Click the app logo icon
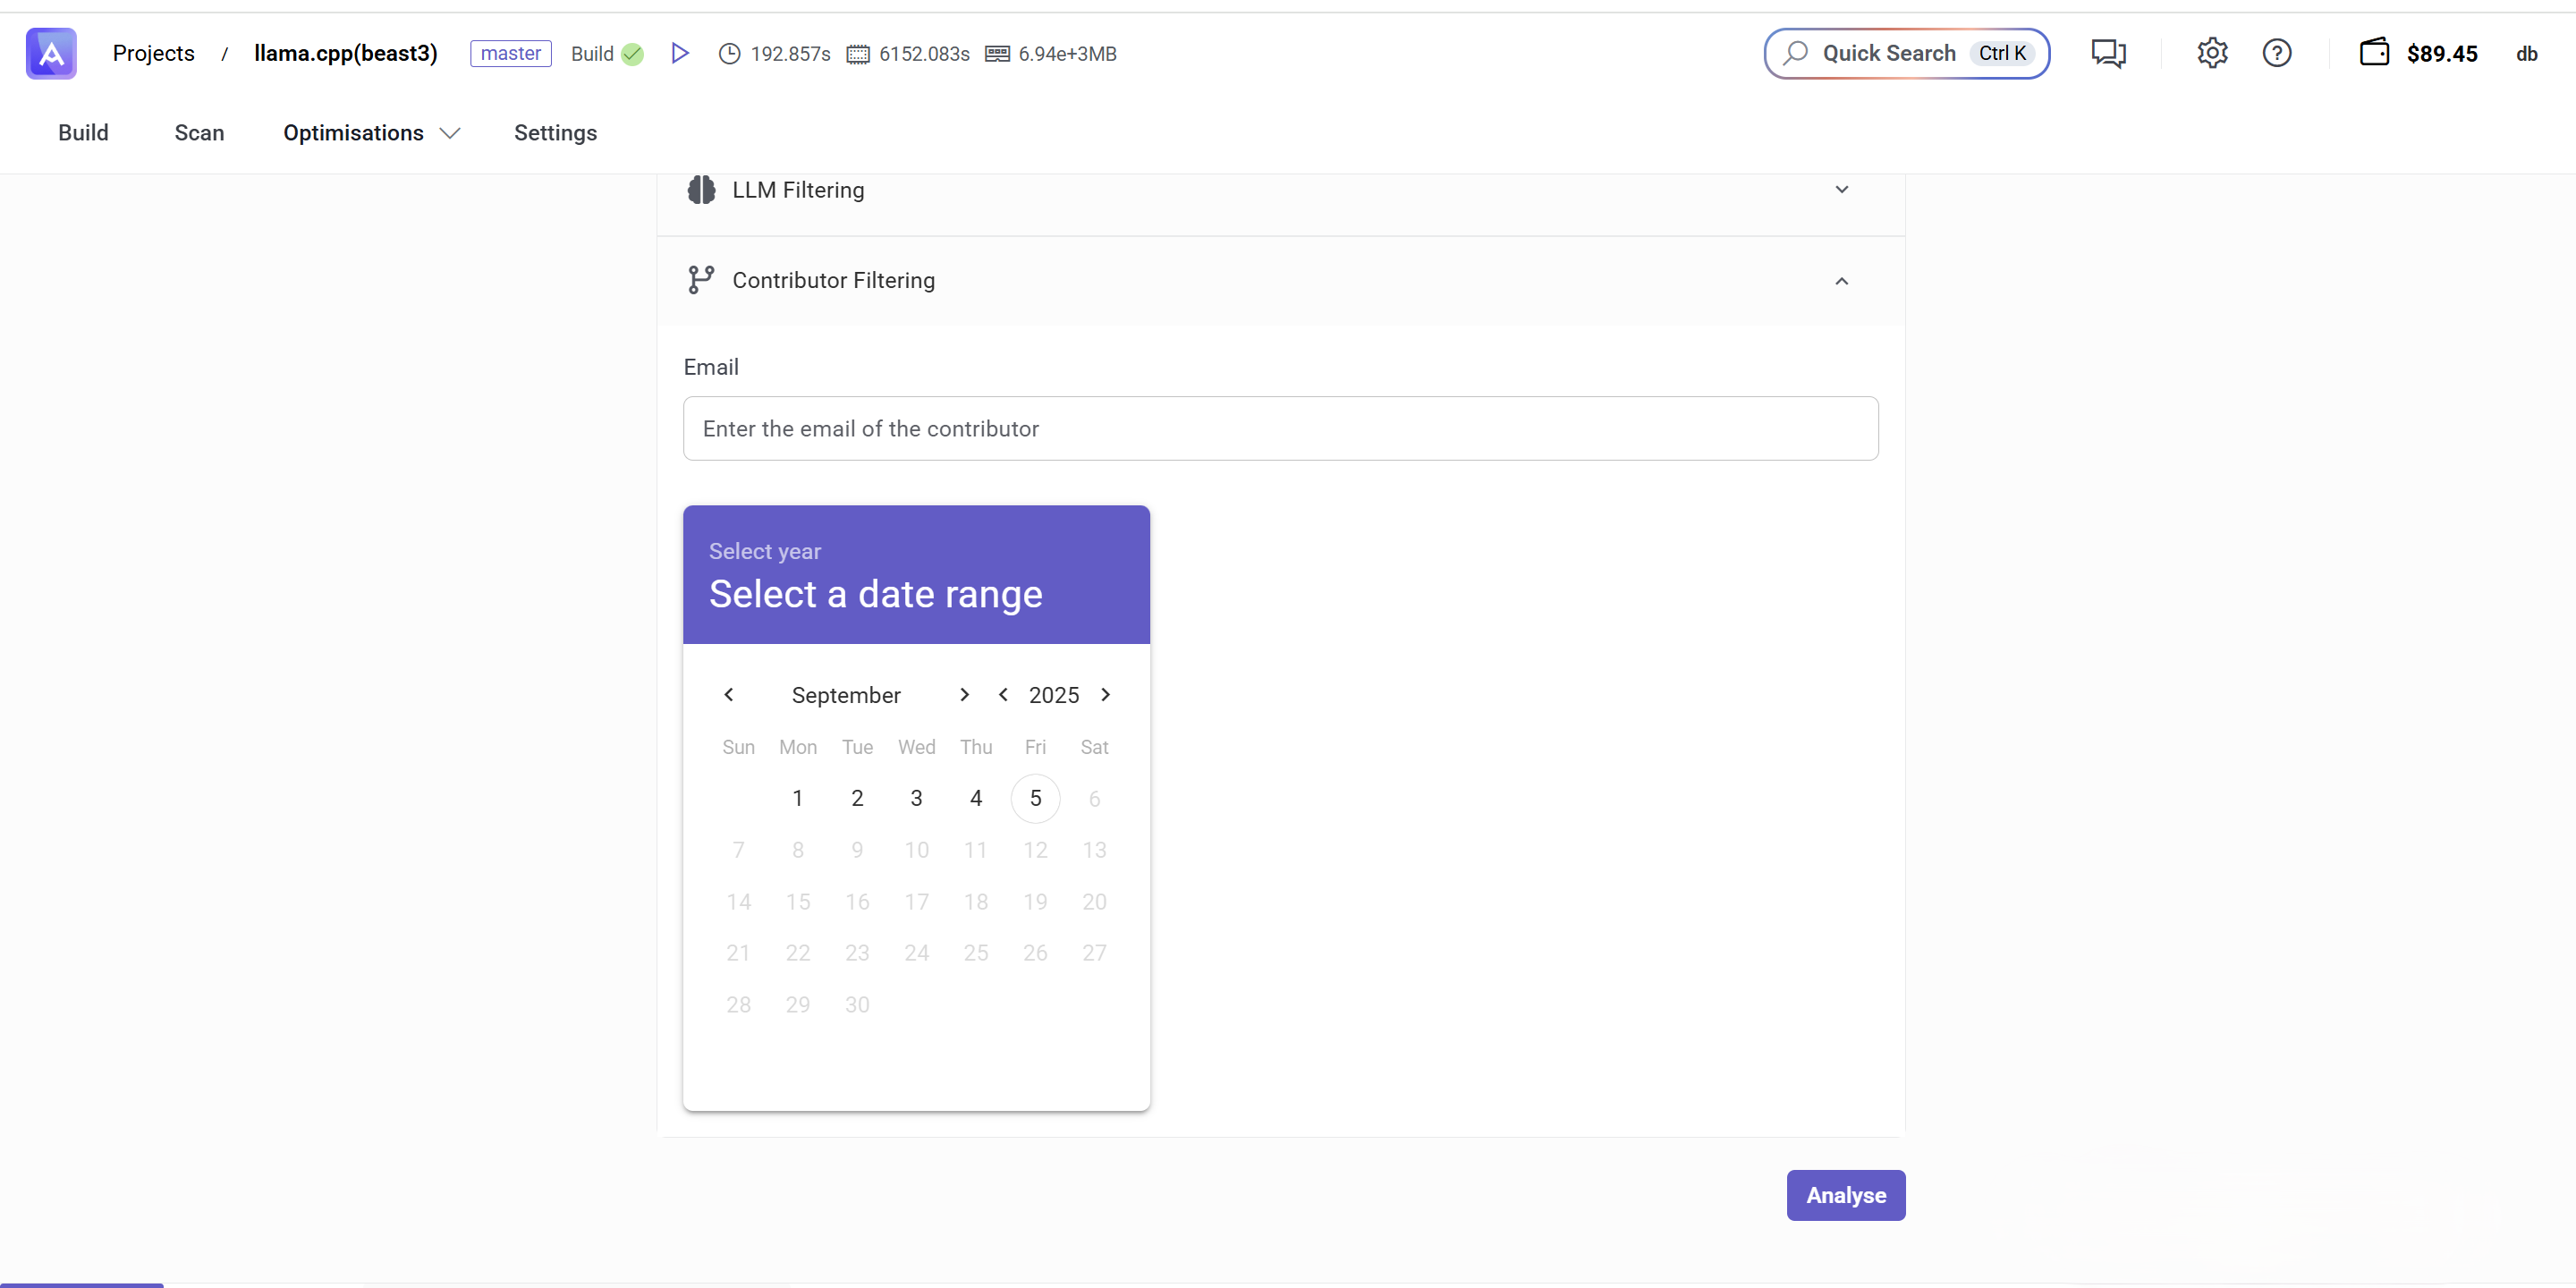Screen dimensions: 2576x1288 click(51, 53)
